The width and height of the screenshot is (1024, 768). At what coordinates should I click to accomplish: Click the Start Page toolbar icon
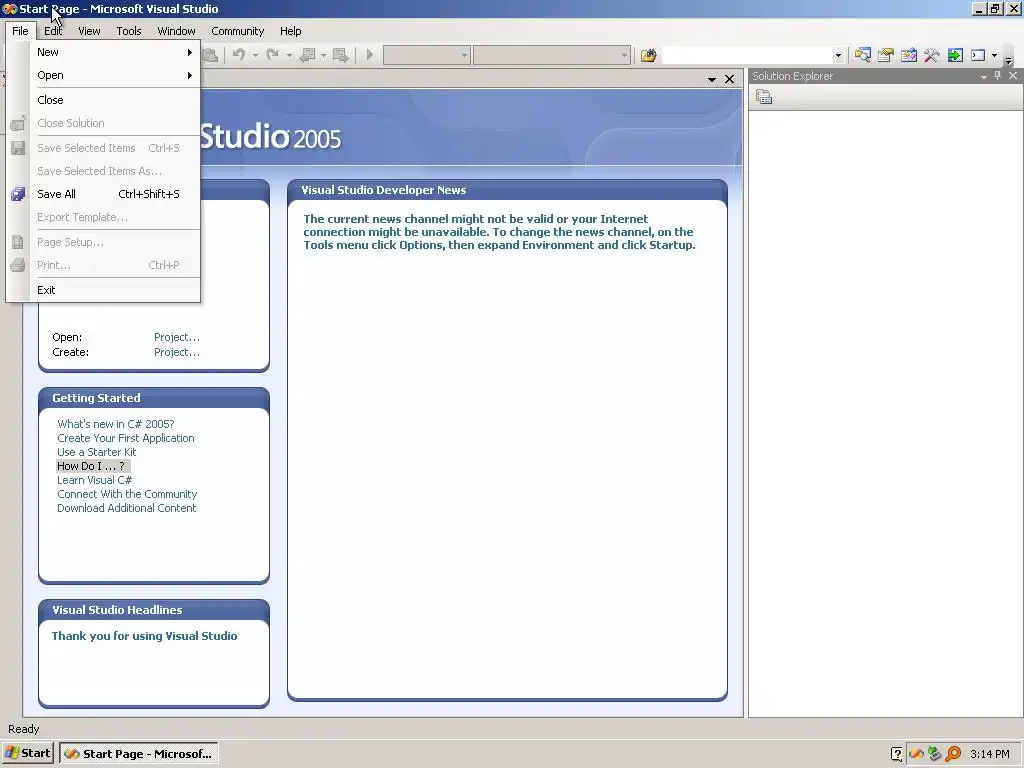pyautogui.click(x=955, y=56)
